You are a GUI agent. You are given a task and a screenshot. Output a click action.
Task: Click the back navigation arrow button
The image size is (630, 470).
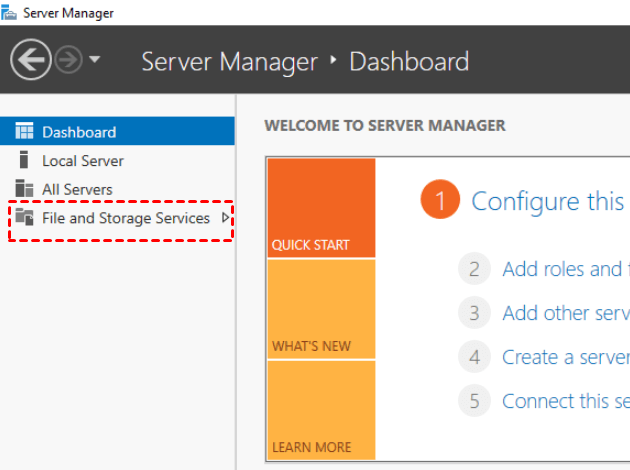pos(31,61)
